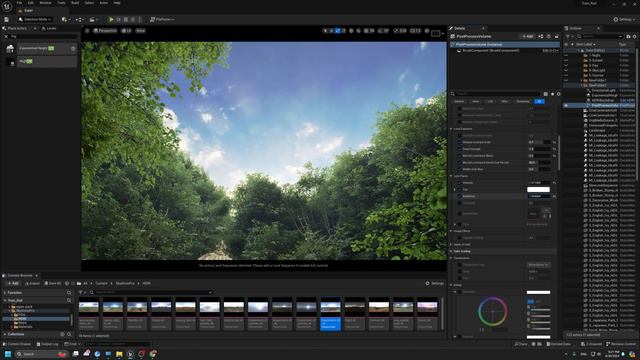Expand the Collections section

(5, 334)
